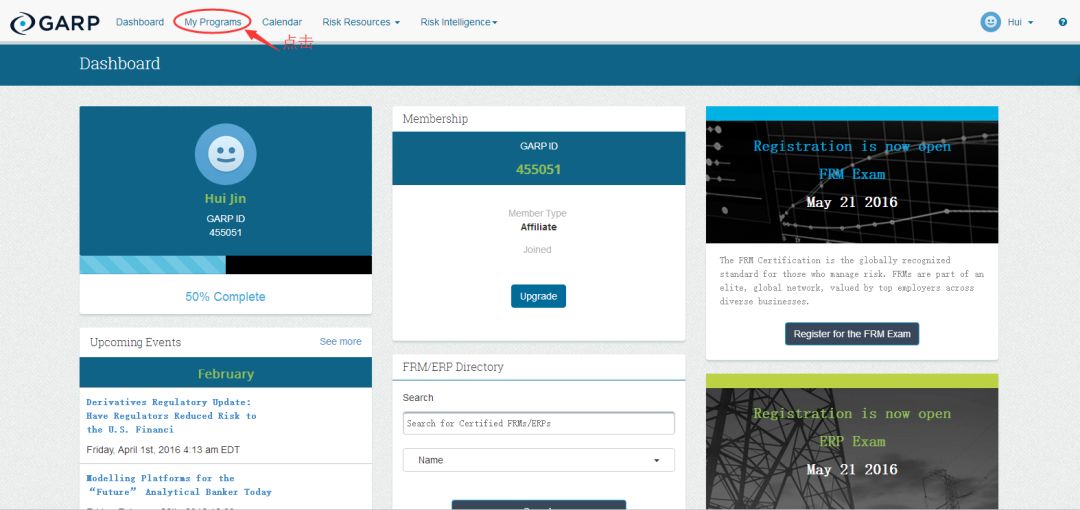Click Register for the FRM Exam button

852,334
